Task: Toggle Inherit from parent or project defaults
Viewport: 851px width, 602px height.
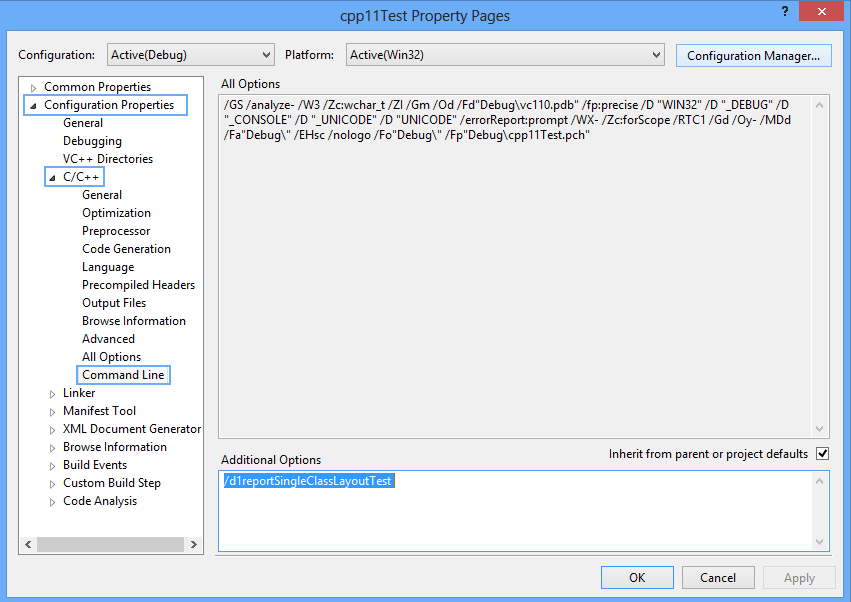Action: click(x=822, y=454)
